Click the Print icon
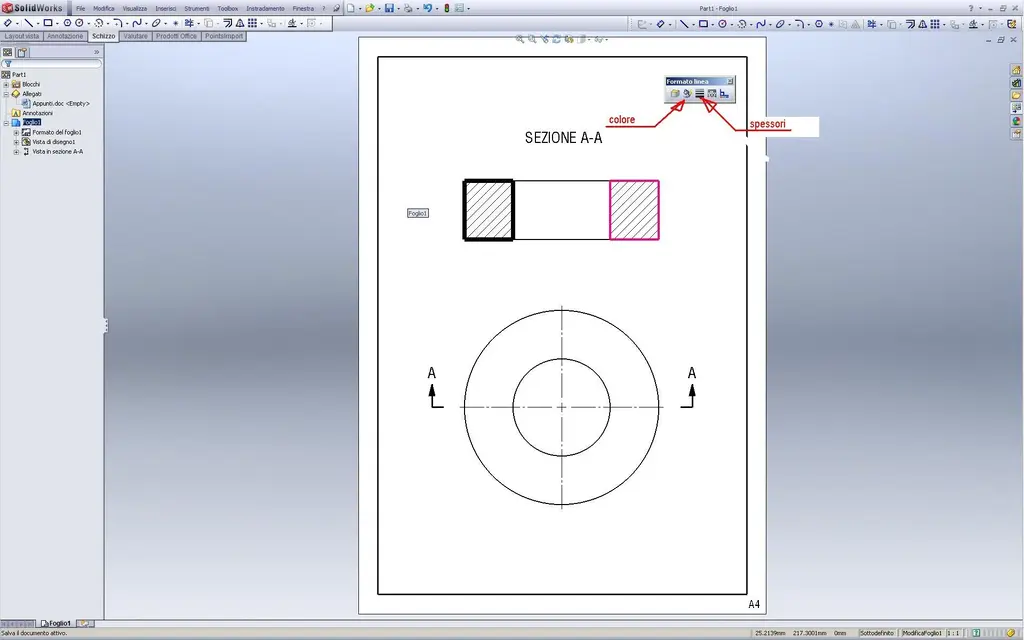 click(408, 8)
